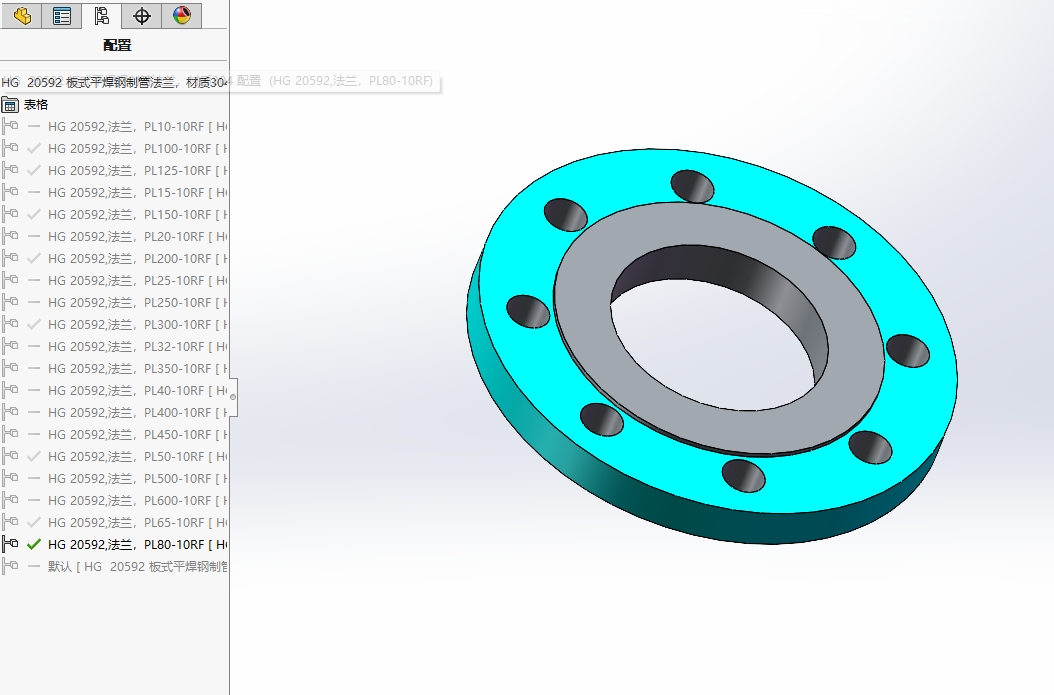Select configuration PL400-10RF
The image size is (1054, 695).
(137, 412)
